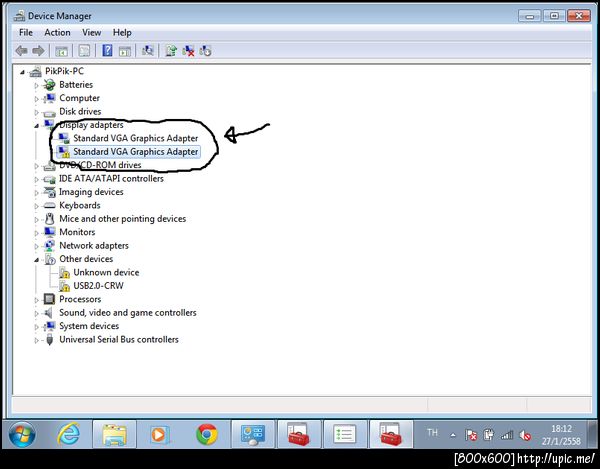This screenshot has width=600, height=469.
Task: Click the Update Driver Software icon
Action: pyautogui.click(x=171, y=50)
